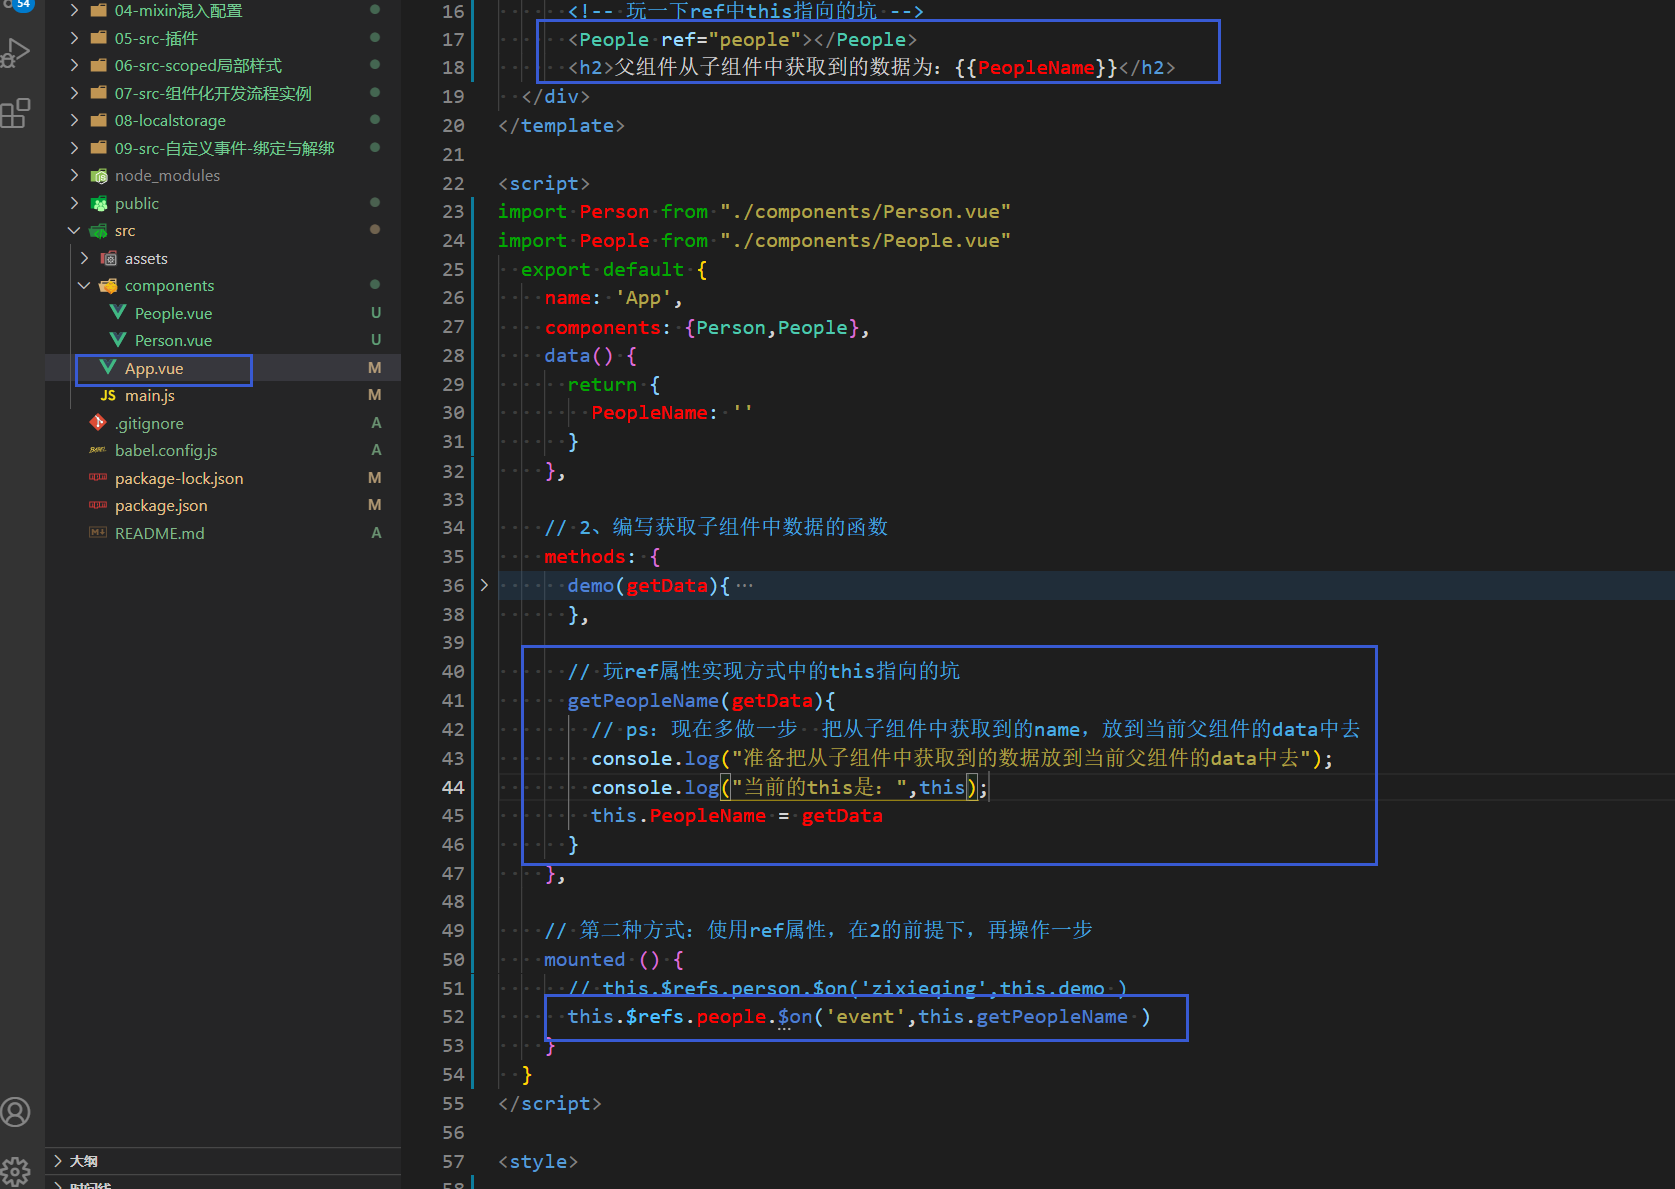The width and height of the screenshot is (1675, 1189).
Task: Click the M status badge of App.vue
Action: 375,368
